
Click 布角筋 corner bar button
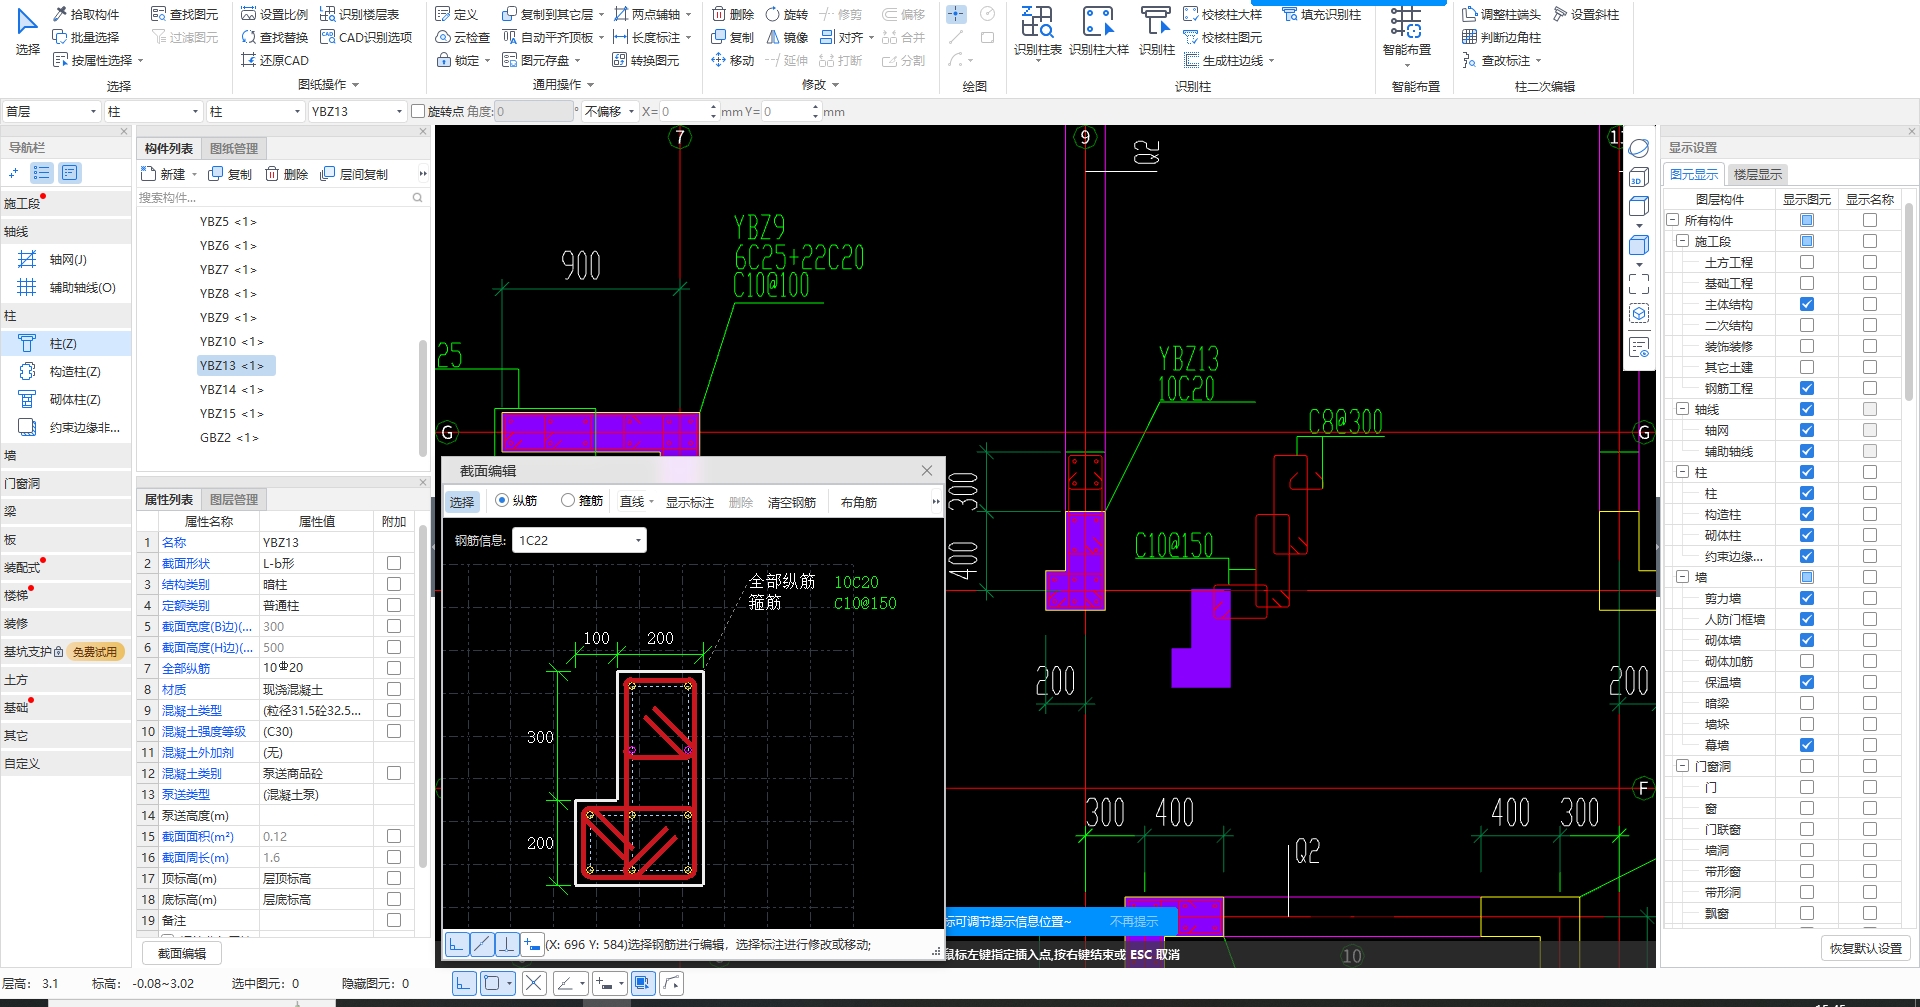click(x=859, y=502)
